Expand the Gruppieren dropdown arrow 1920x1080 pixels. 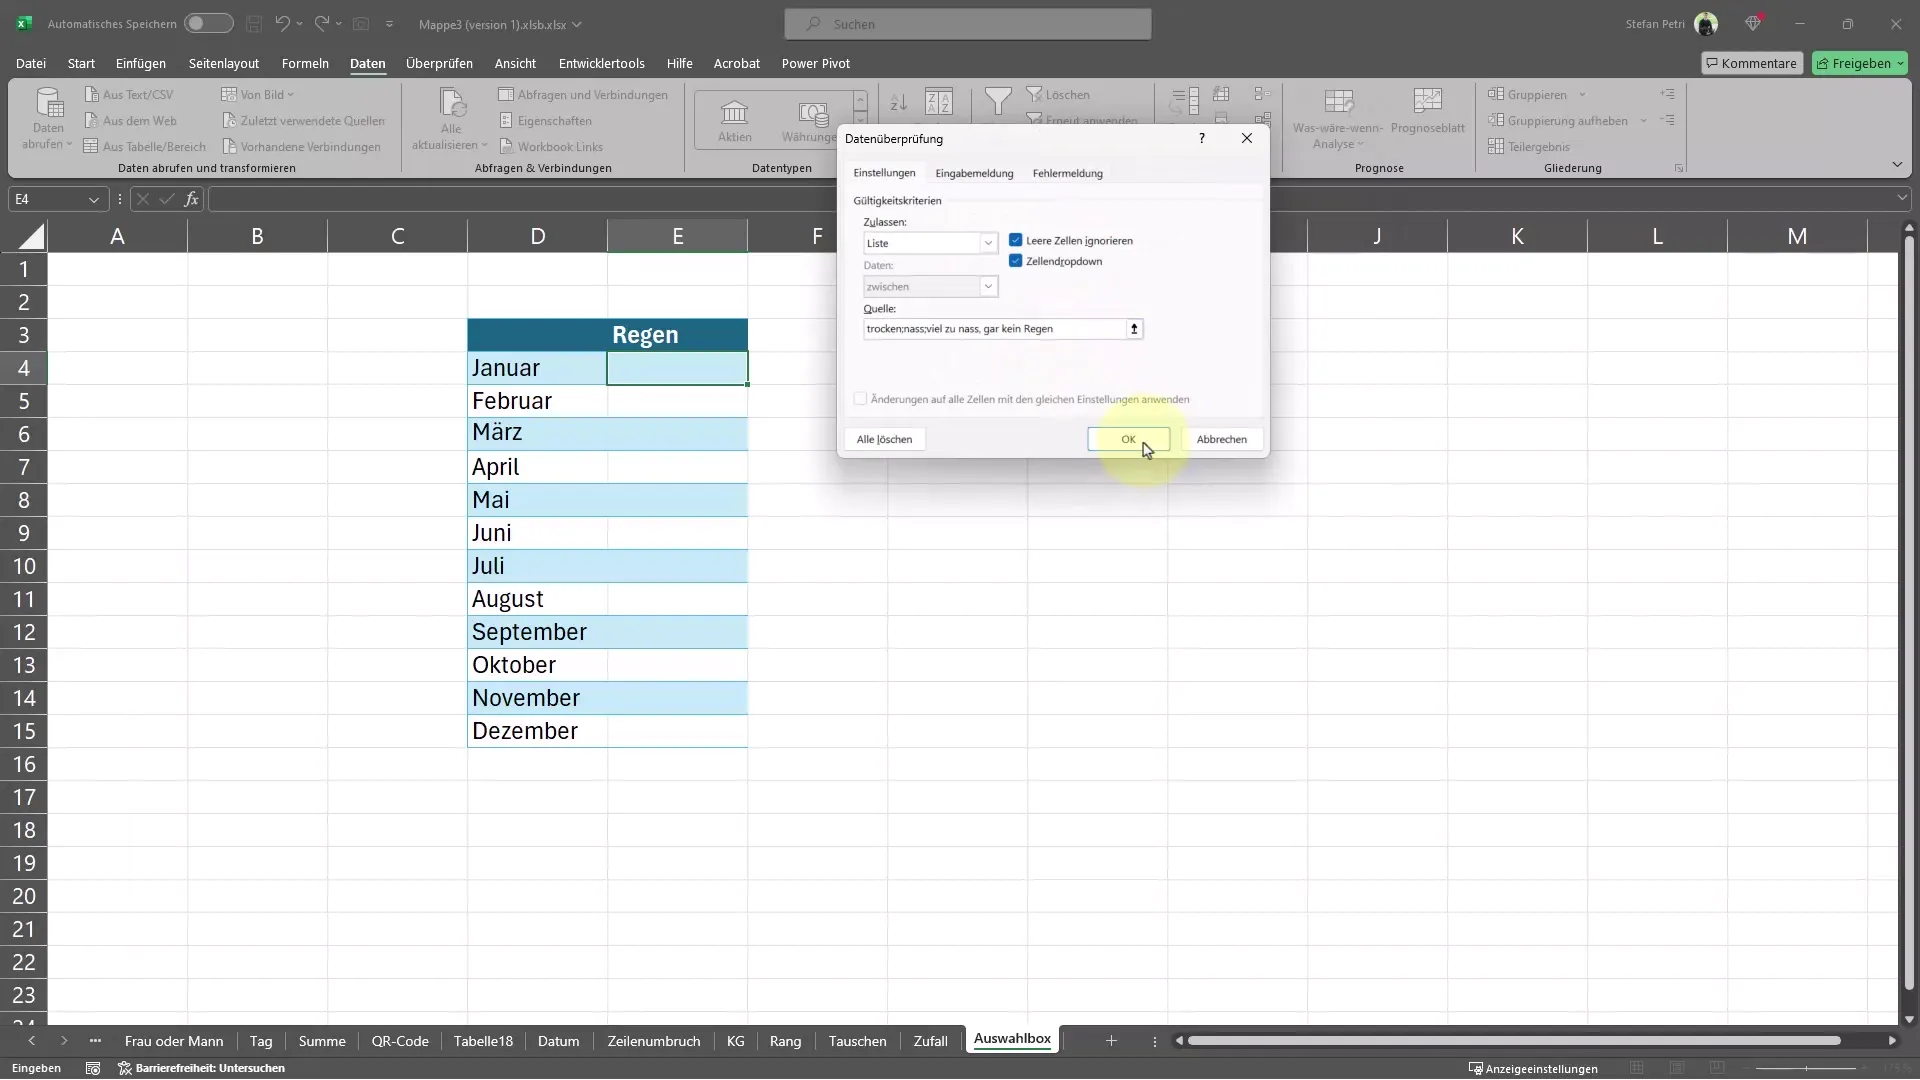pyautogui.click(x=1582, y=95)
